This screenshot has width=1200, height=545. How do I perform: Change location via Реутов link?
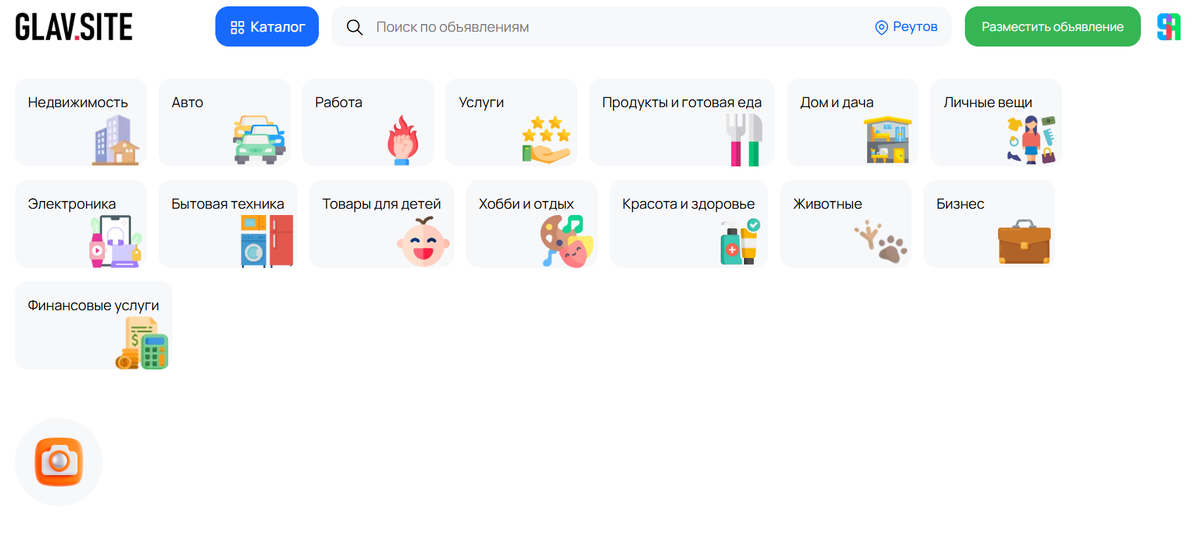tap(915, 27)
